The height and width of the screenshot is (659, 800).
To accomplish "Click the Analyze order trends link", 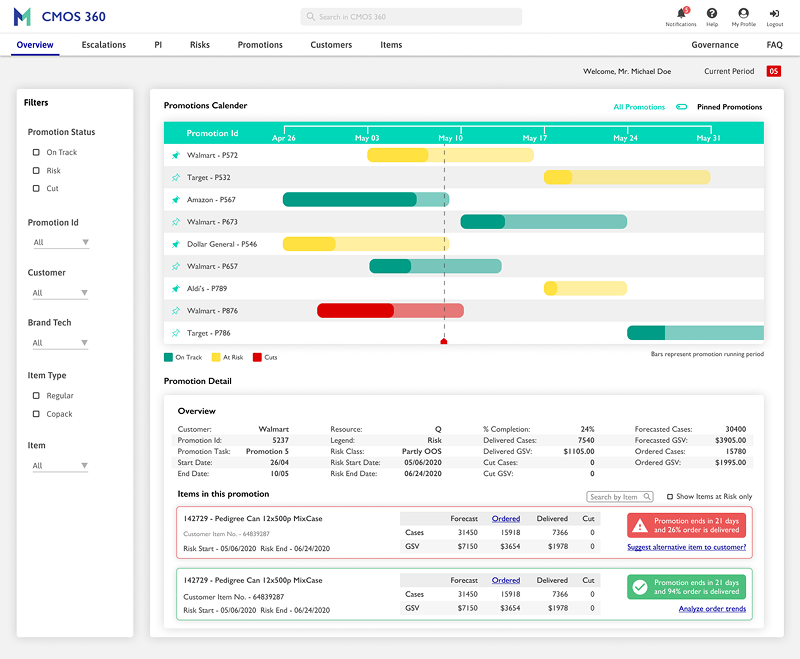I will 712,609.
